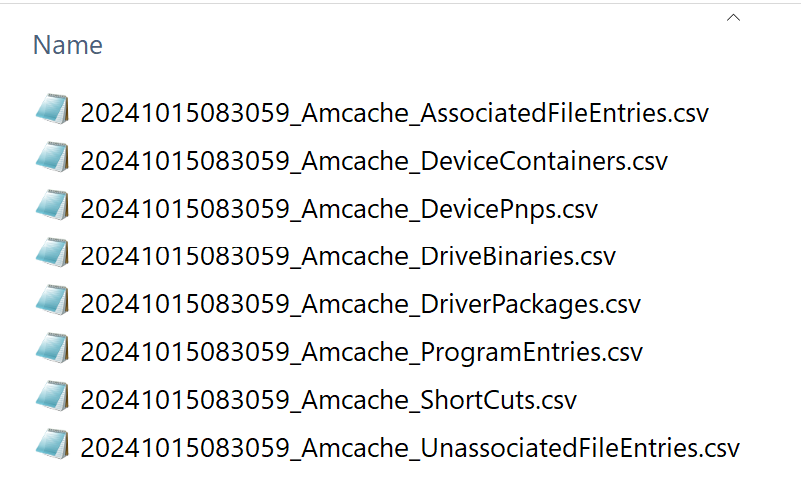Screen dimensions: 801x495
Task: Select the DevicePnps.csv file icon
Action: pos(51,206)
